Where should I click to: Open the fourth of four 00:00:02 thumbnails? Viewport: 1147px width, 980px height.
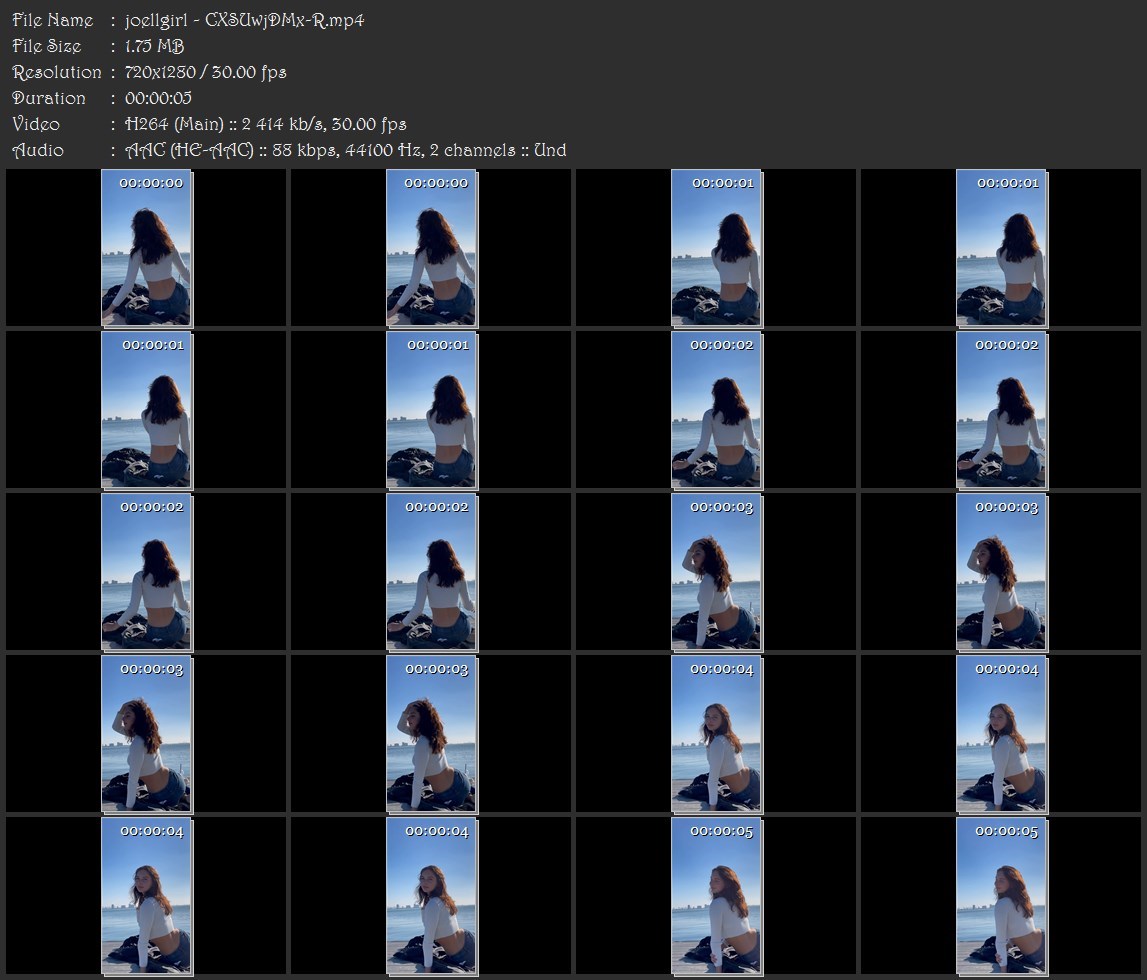point(432,572)
